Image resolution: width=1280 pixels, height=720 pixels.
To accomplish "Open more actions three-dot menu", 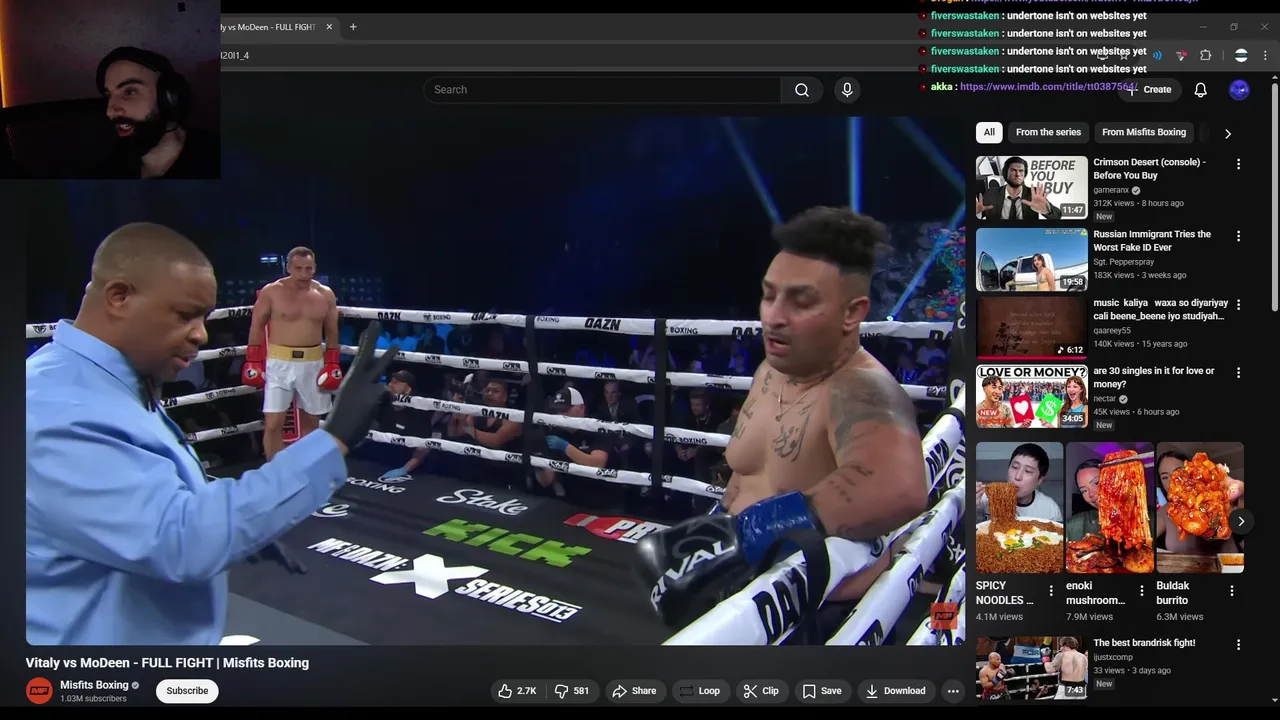I will point(953,691).
